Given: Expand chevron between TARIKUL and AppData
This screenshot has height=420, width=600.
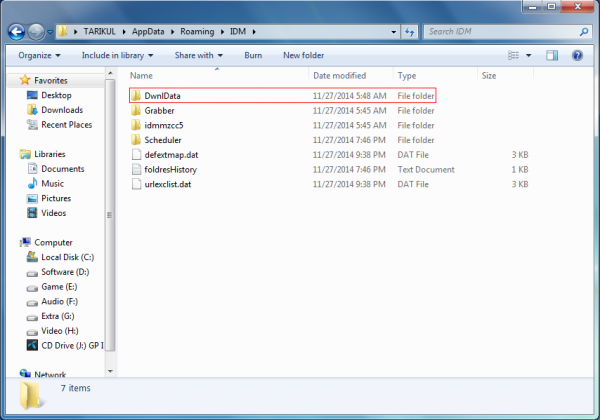Looking at the screenshot, I should click(124, 32).
